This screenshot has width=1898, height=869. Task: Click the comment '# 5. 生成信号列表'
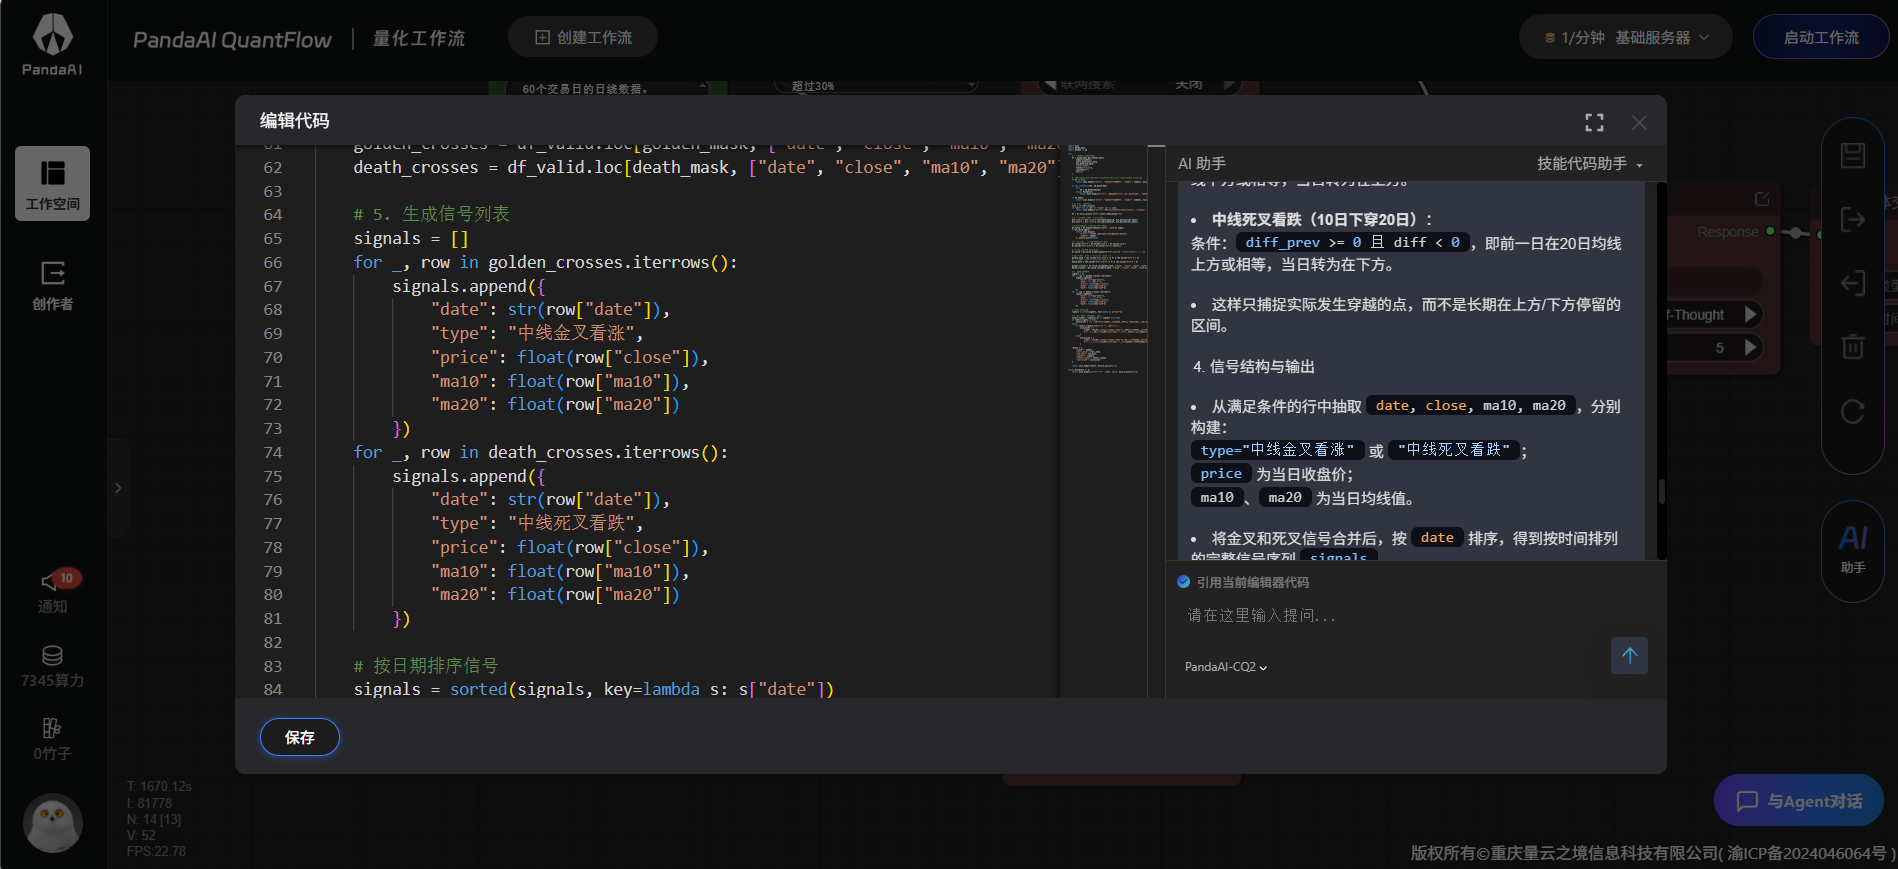[431, 214]
